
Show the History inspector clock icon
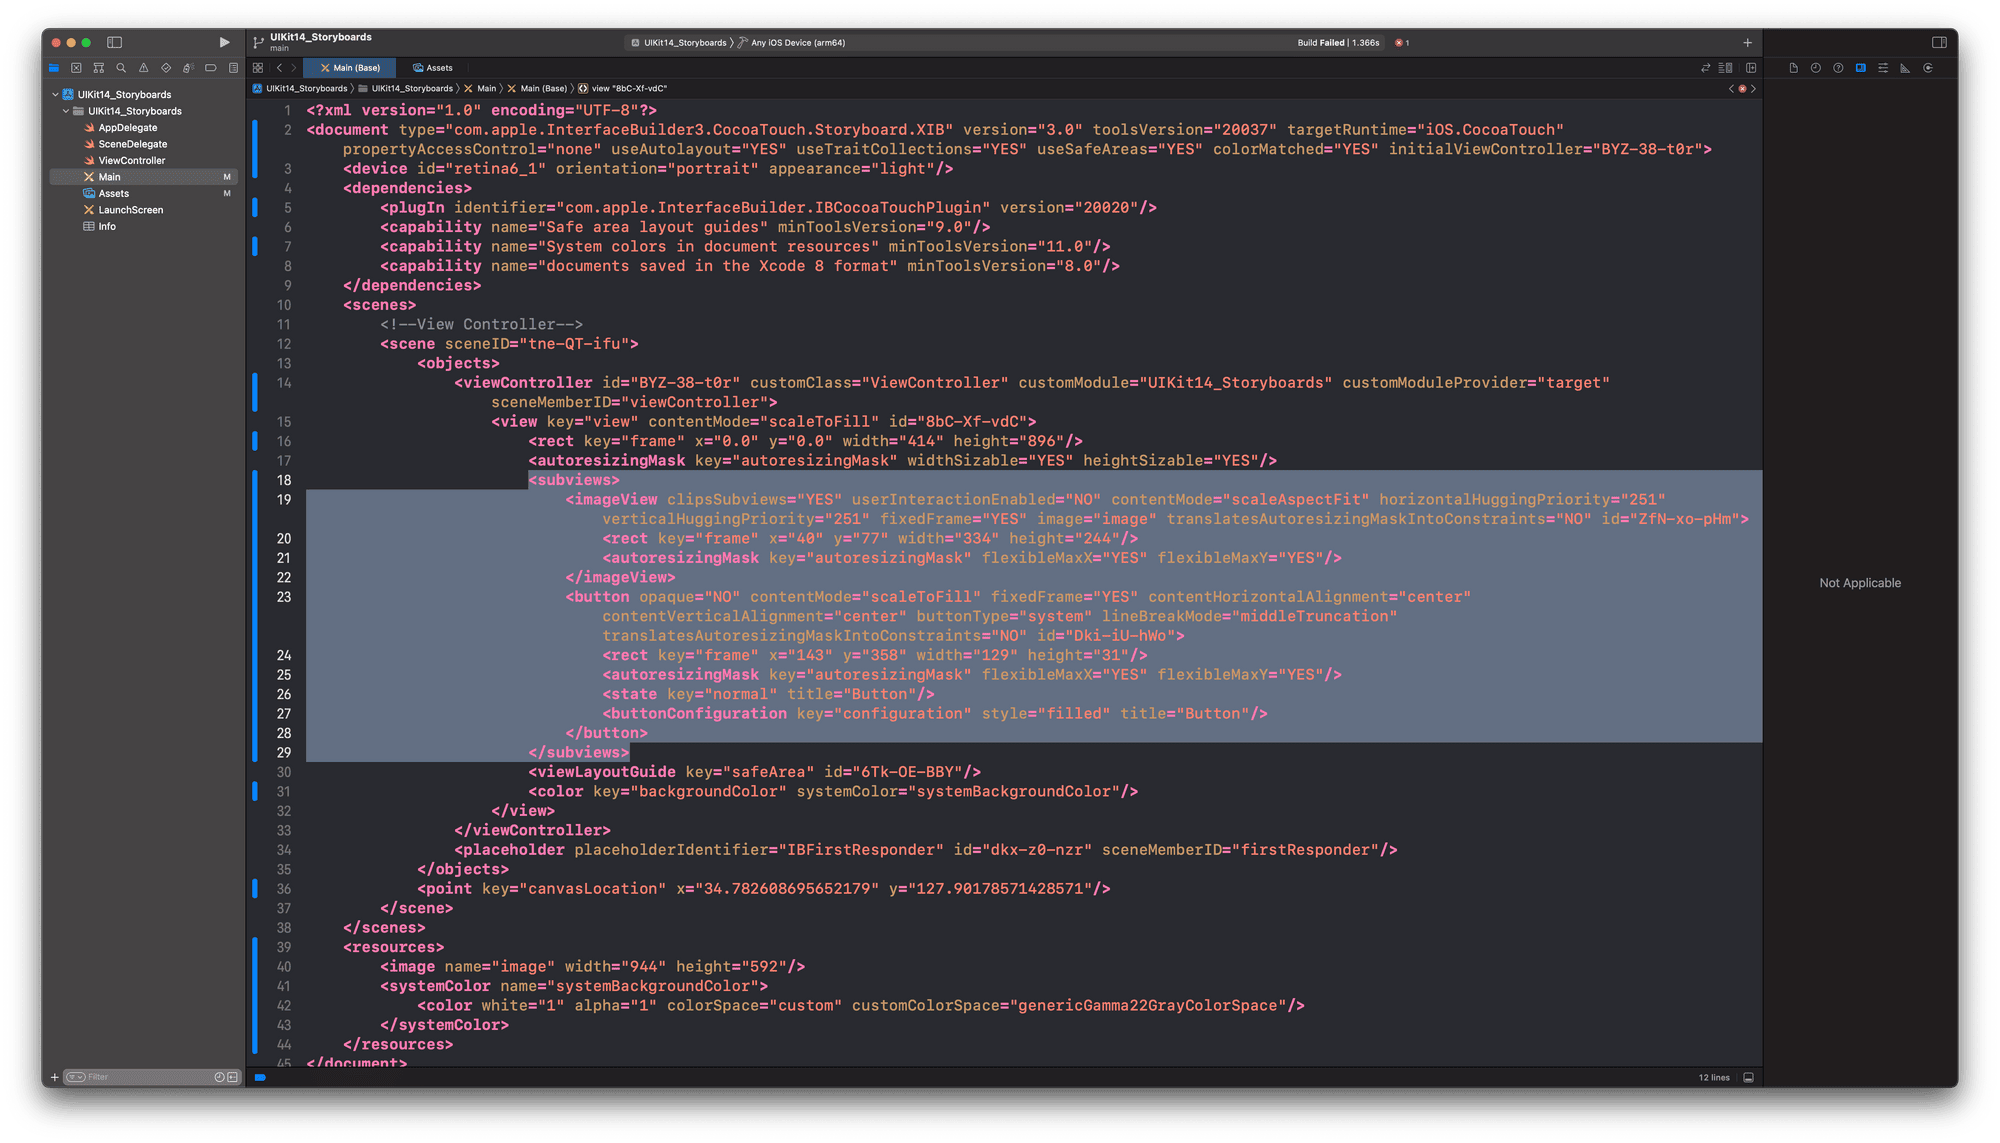[1816, 68]
